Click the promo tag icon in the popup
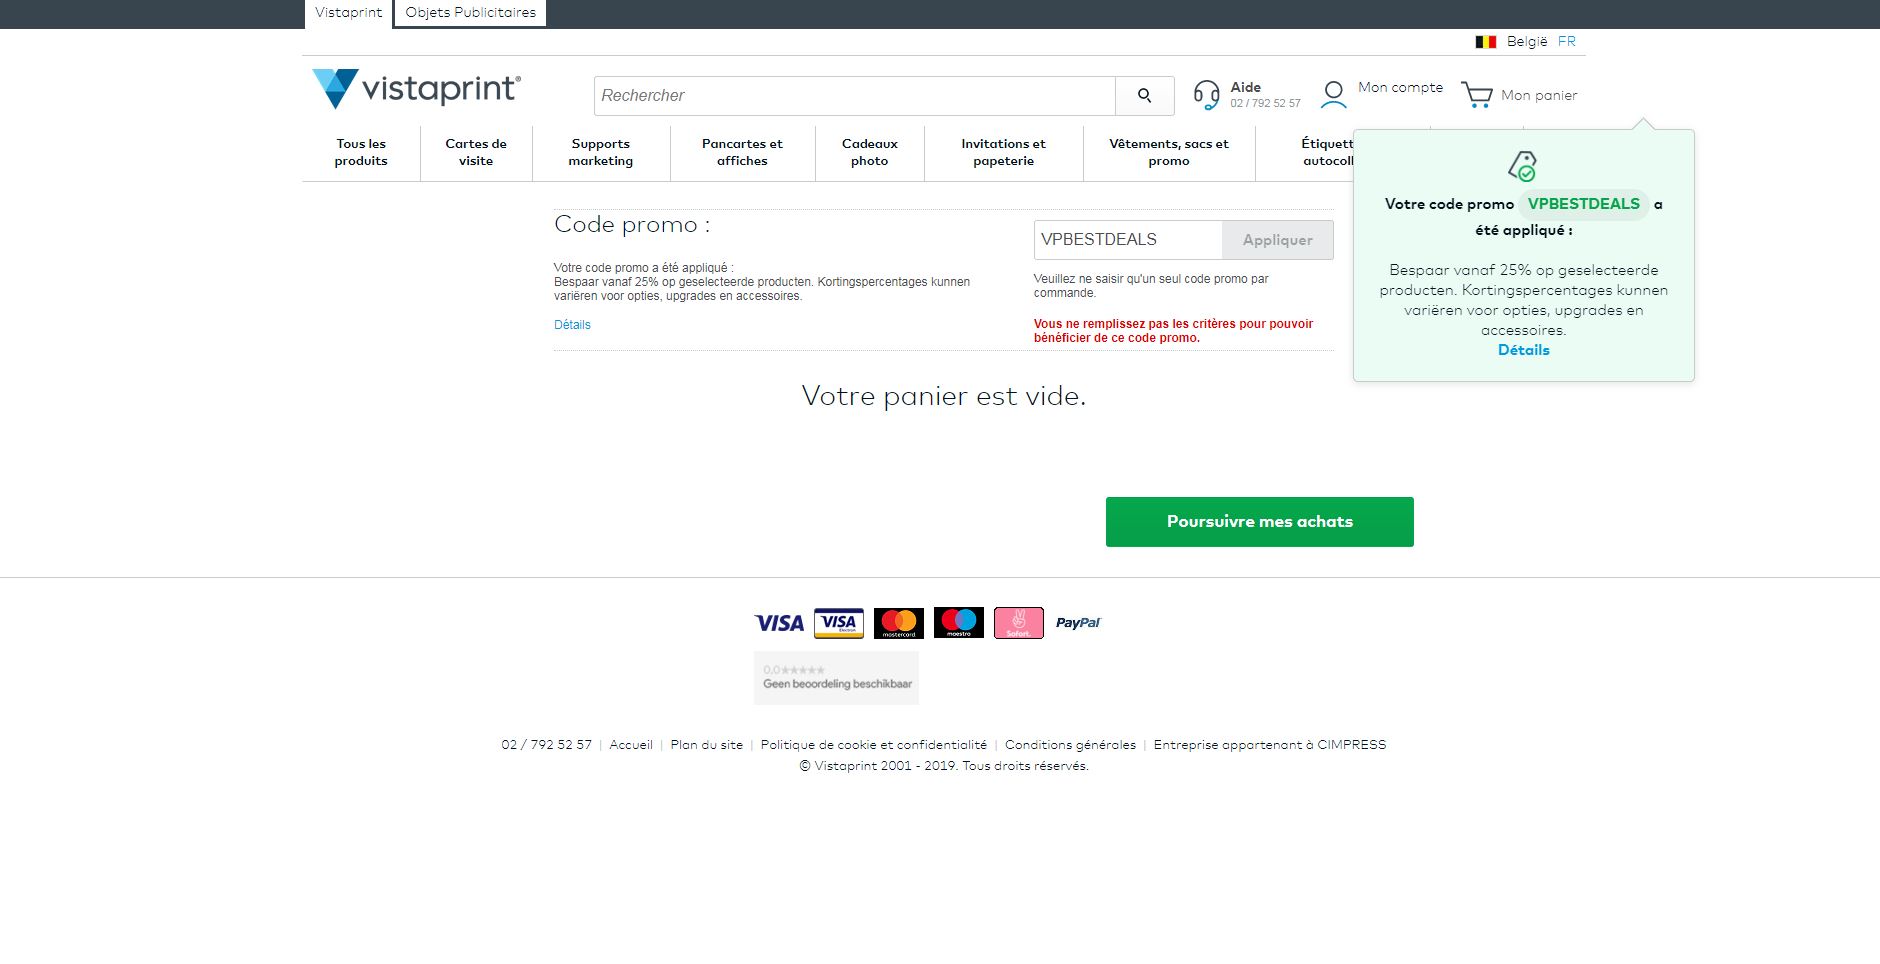 click(x=1523, y=166)
